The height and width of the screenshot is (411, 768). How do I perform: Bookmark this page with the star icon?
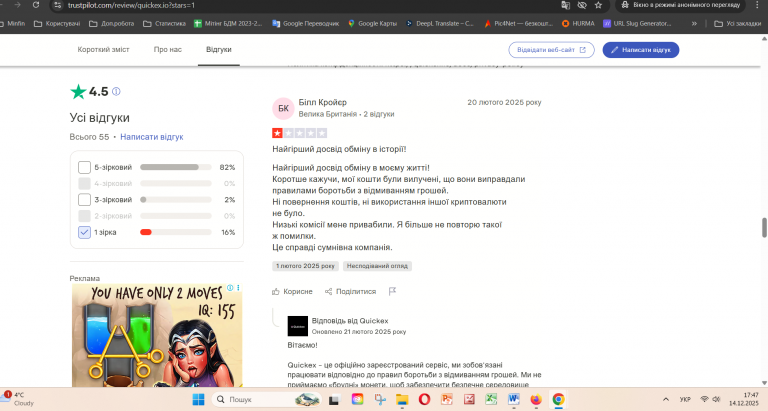point(598,5)
